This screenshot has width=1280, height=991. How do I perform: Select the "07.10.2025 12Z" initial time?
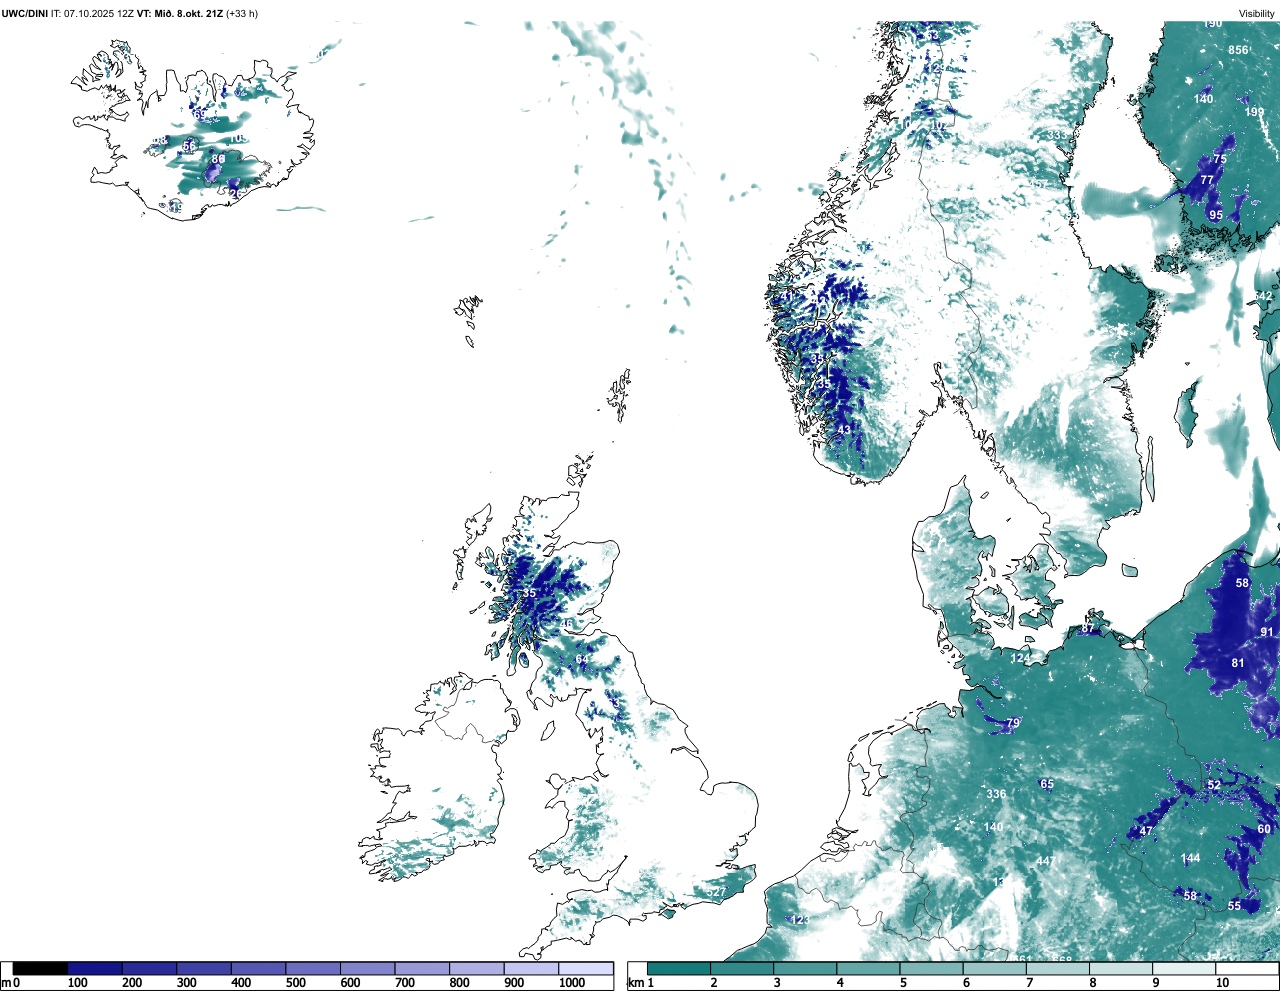[99, 14]
